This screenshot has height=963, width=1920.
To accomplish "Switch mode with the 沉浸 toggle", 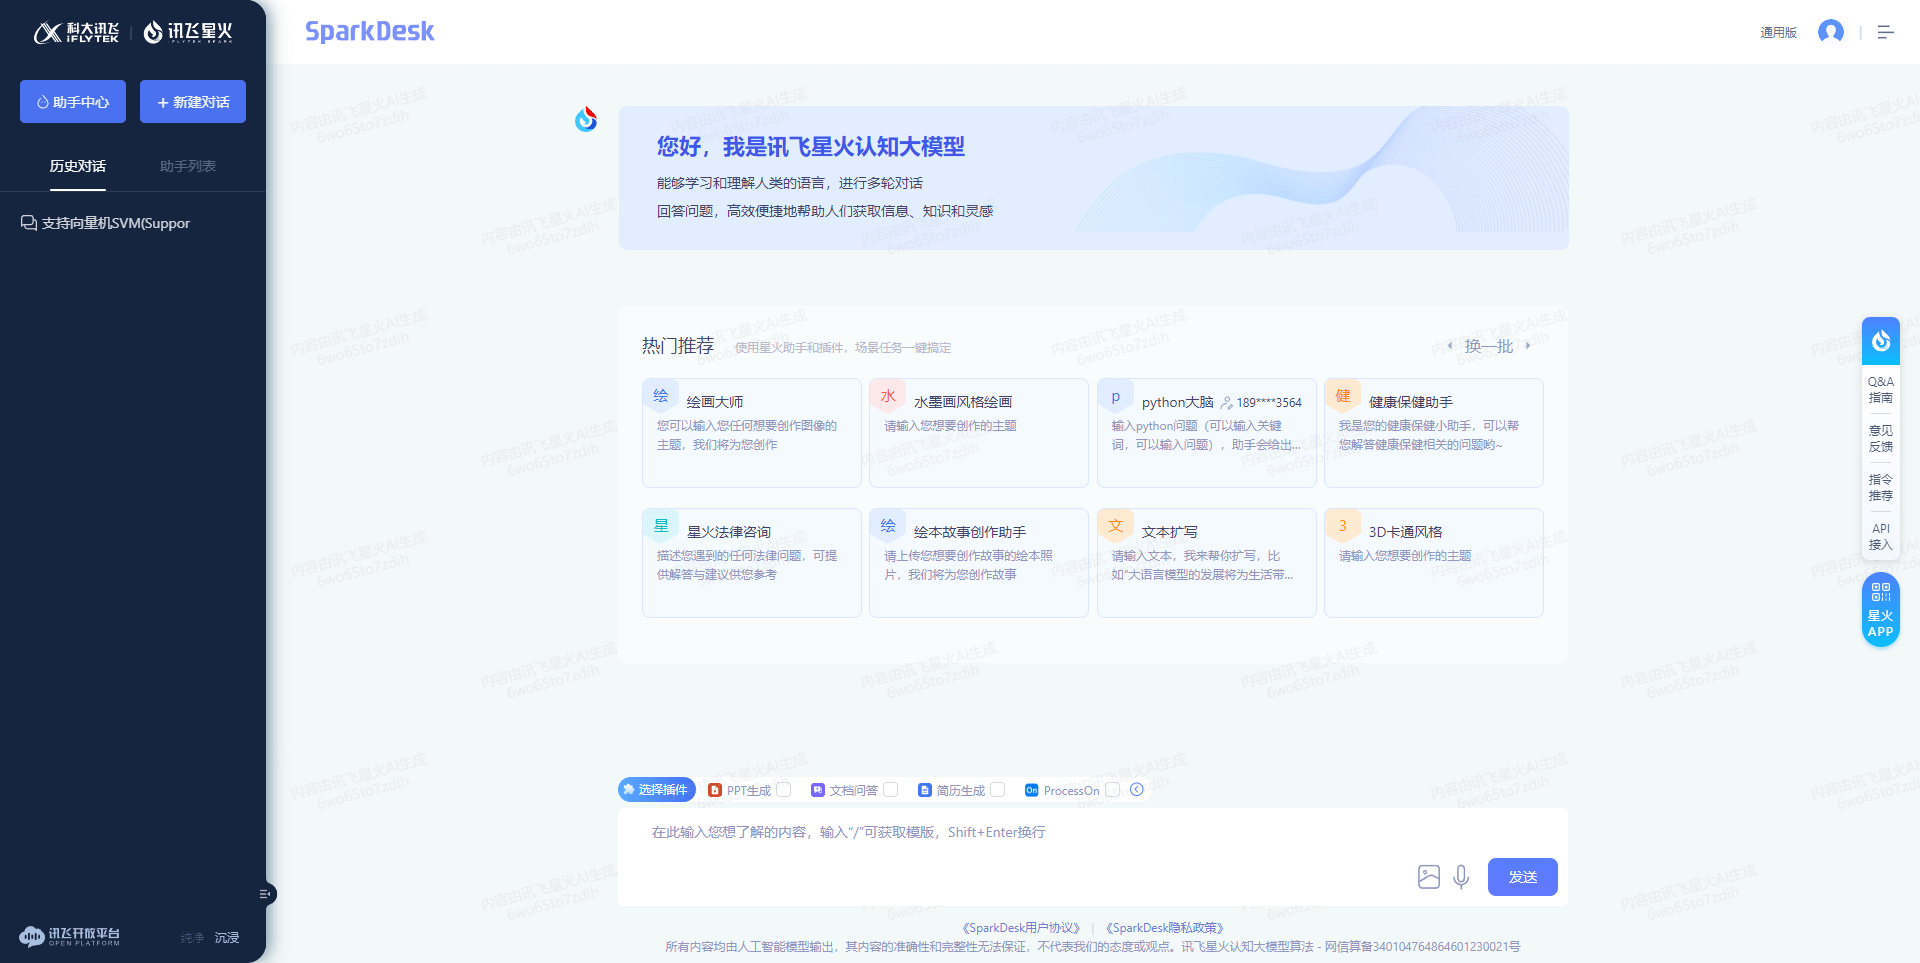I will pyautogui.click(x=226, y=937).
